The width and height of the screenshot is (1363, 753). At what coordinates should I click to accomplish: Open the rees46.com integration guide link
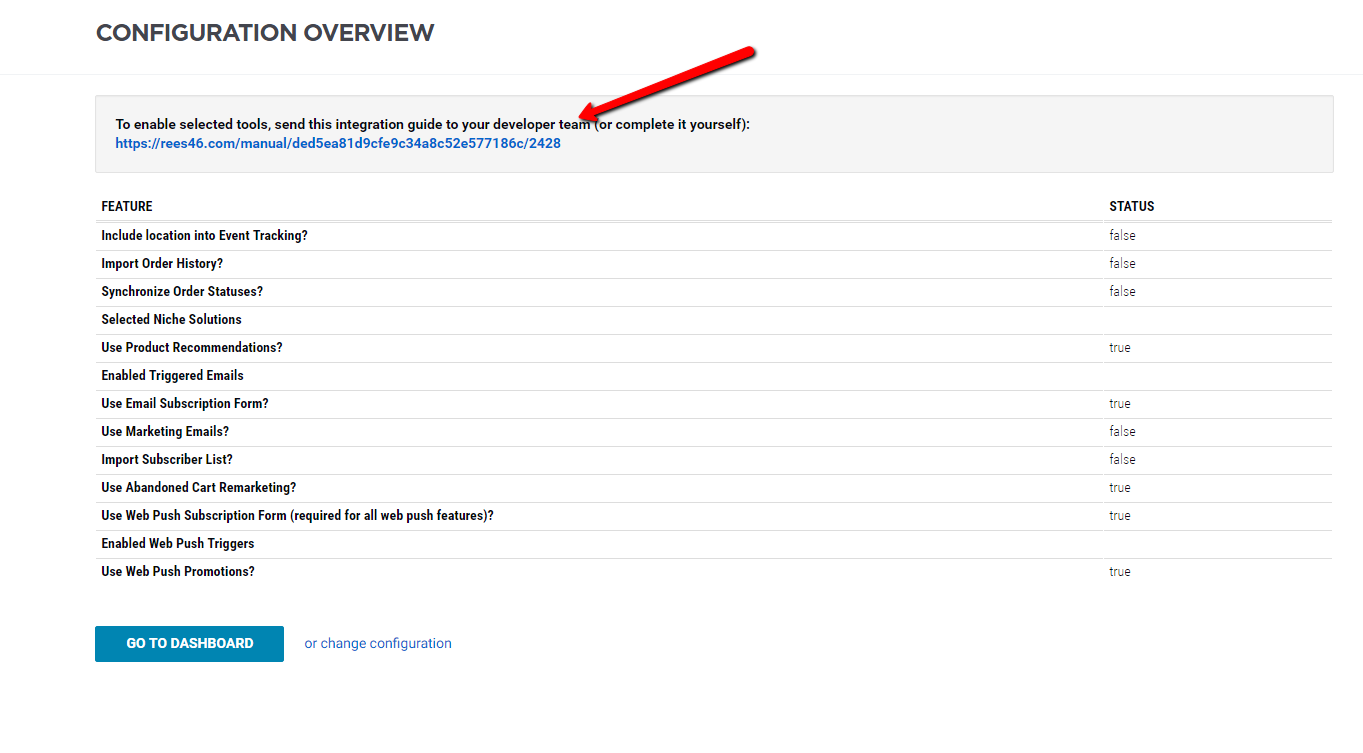338,143
